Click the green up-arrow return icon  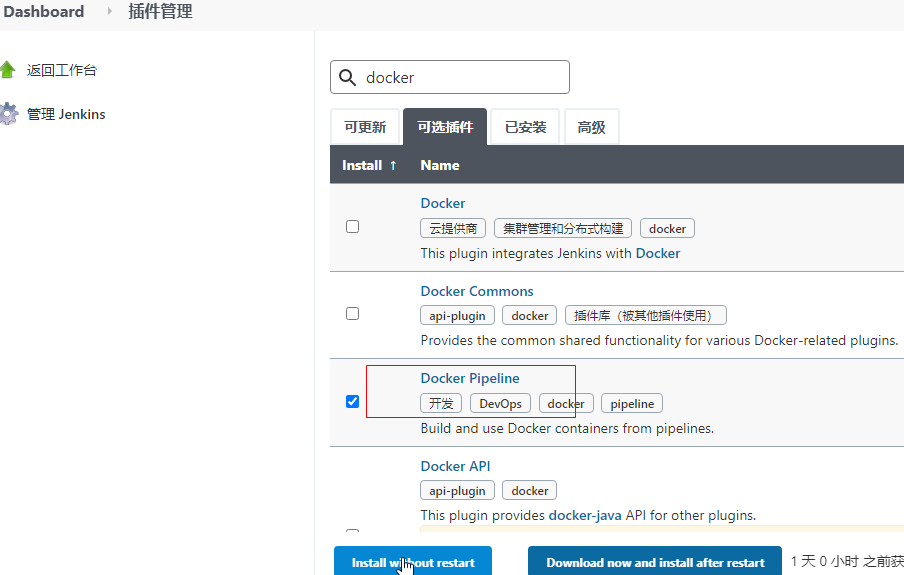(8, 70)
